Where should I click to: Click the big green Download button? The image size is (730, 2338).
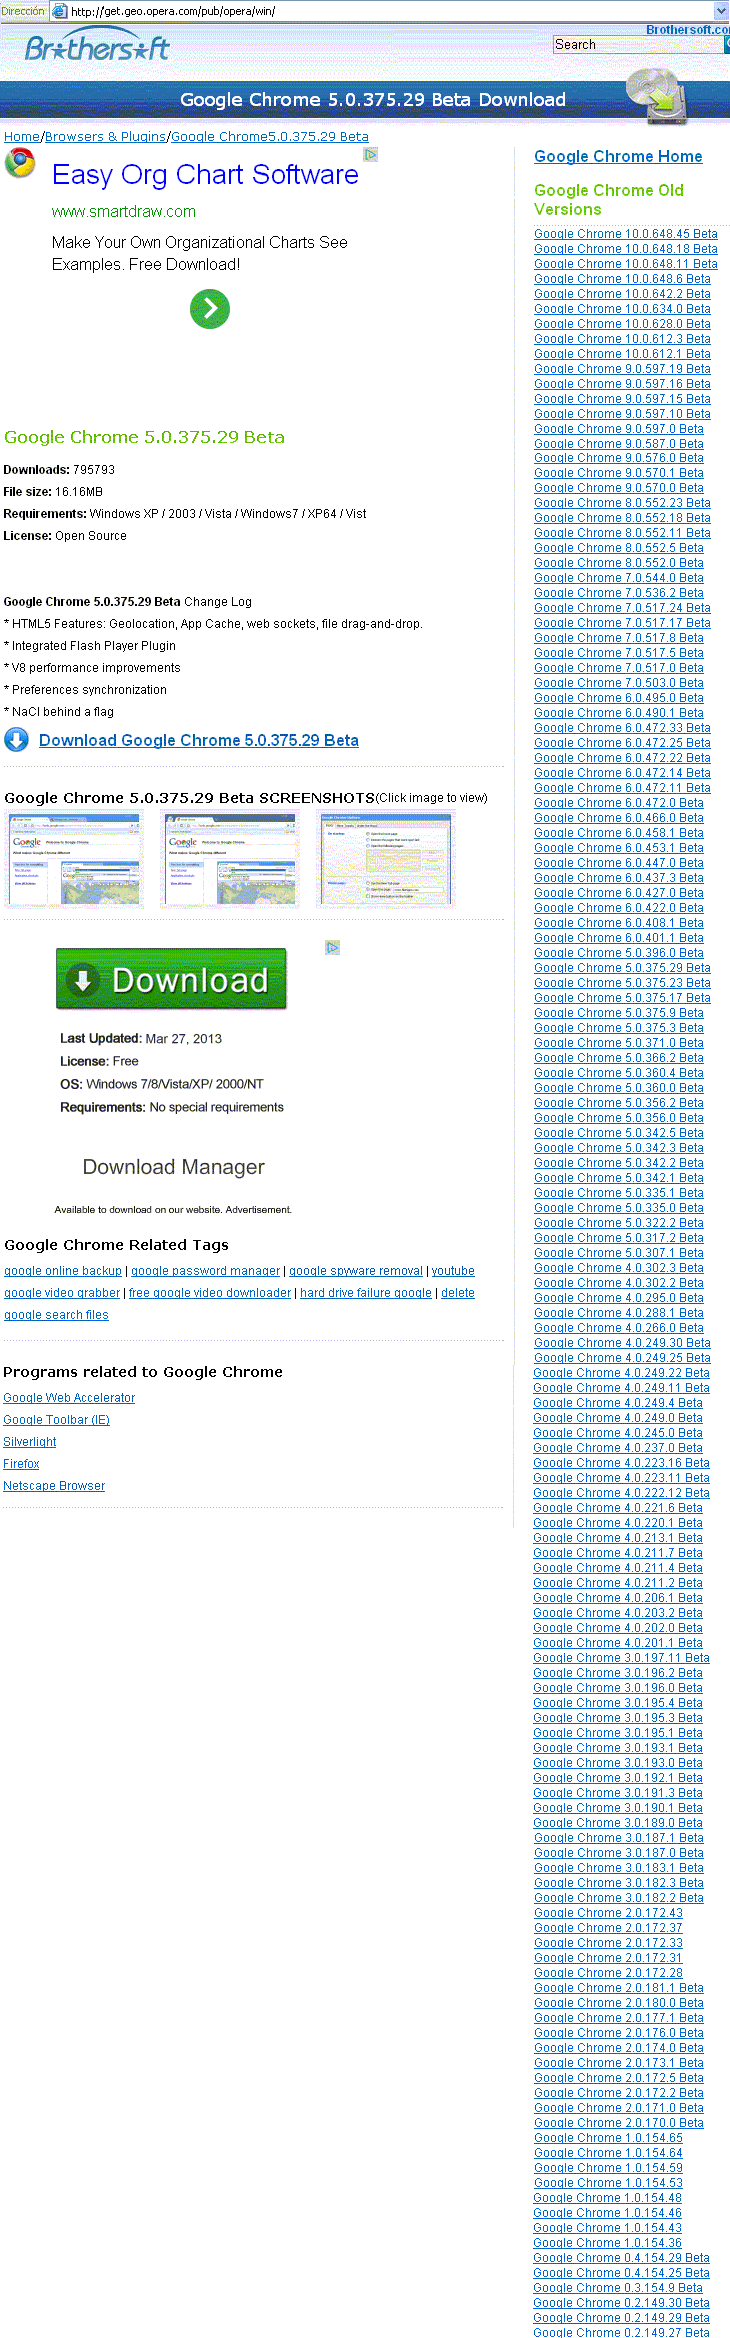point(171,979)
